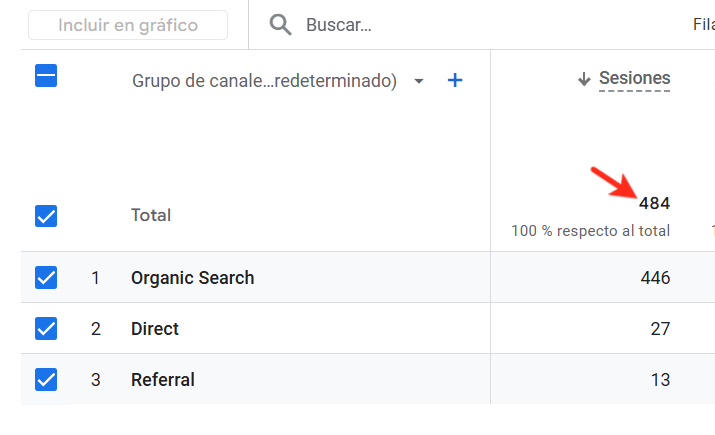Screen dimensions: 715x435
Task: Uncheck the Total row checkbox
Action: click(46, 215)
